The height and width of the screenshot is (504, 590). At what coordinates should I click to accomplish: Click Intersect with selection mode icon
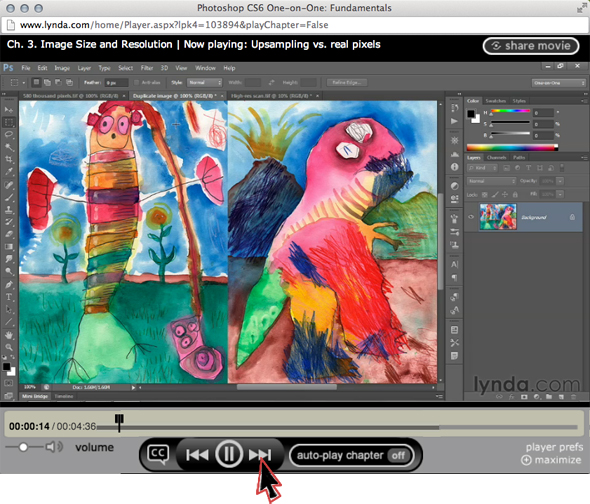(70, 82)
